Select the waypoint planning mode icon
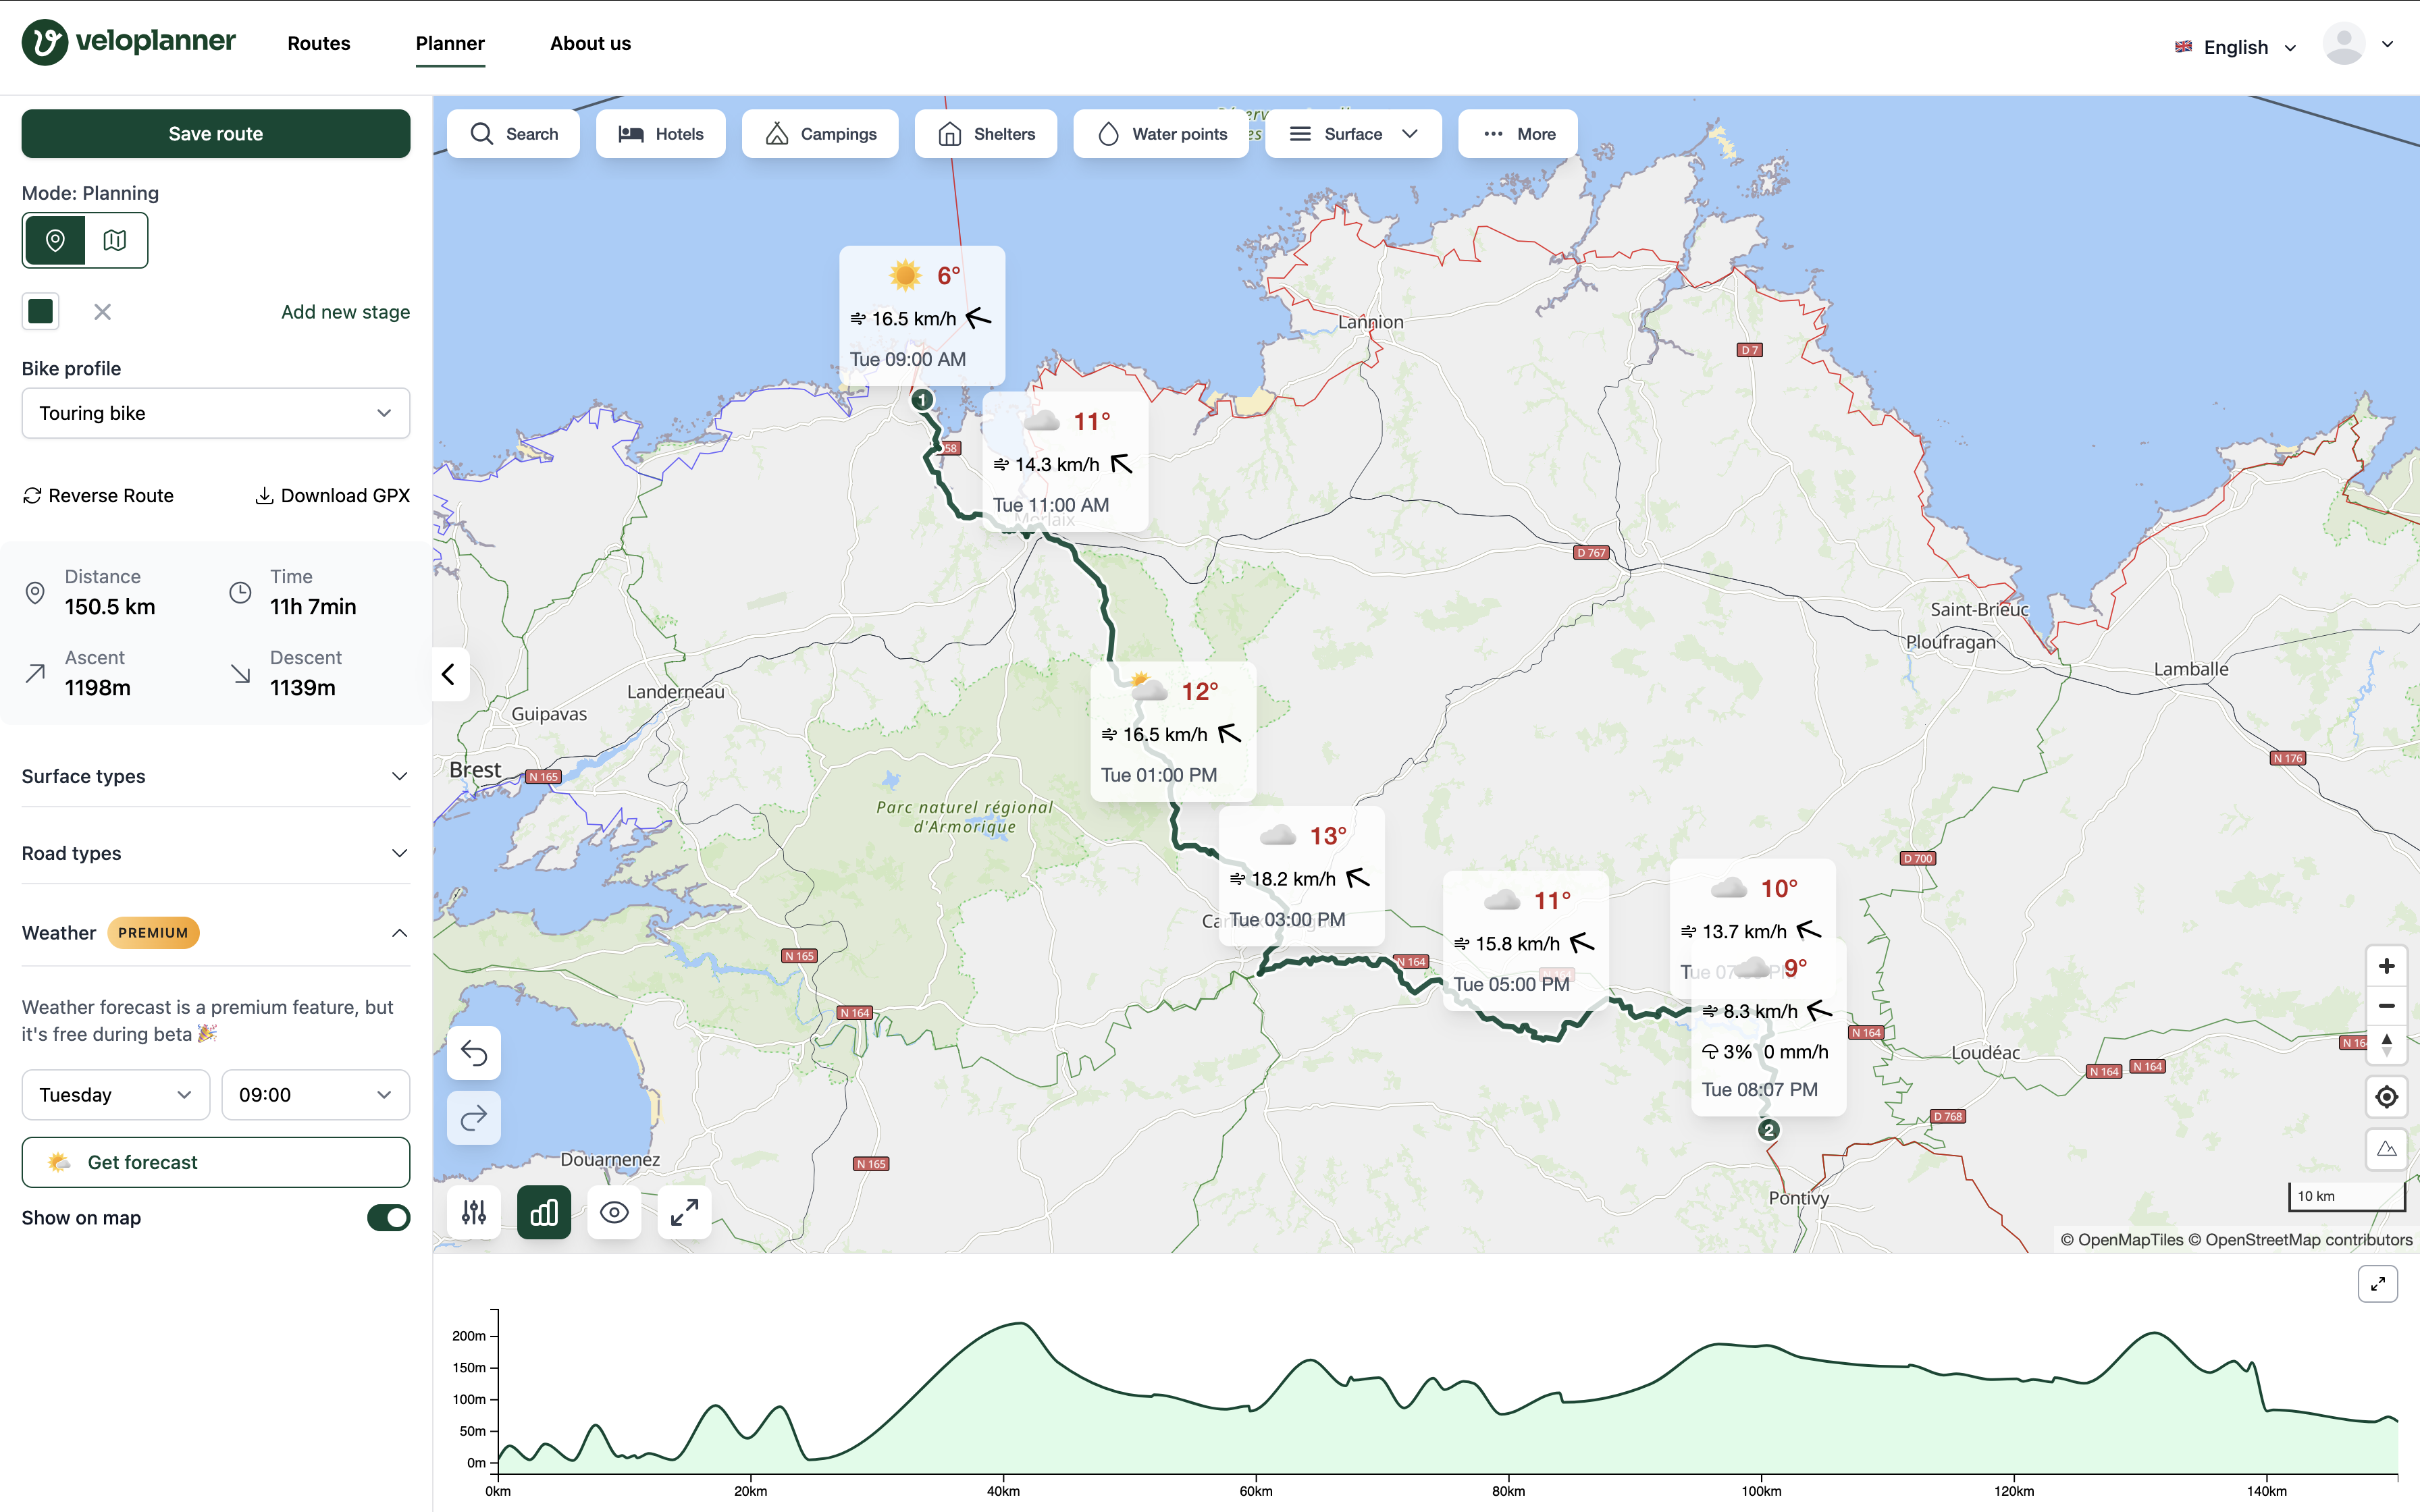The width and height of the screenshot is (2420, 1512). tap(55, 240)
